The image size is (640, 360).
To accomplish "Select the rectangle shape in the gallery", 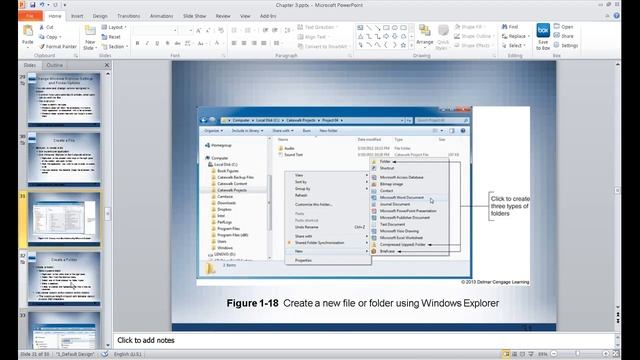I will (x=386, y=28).
